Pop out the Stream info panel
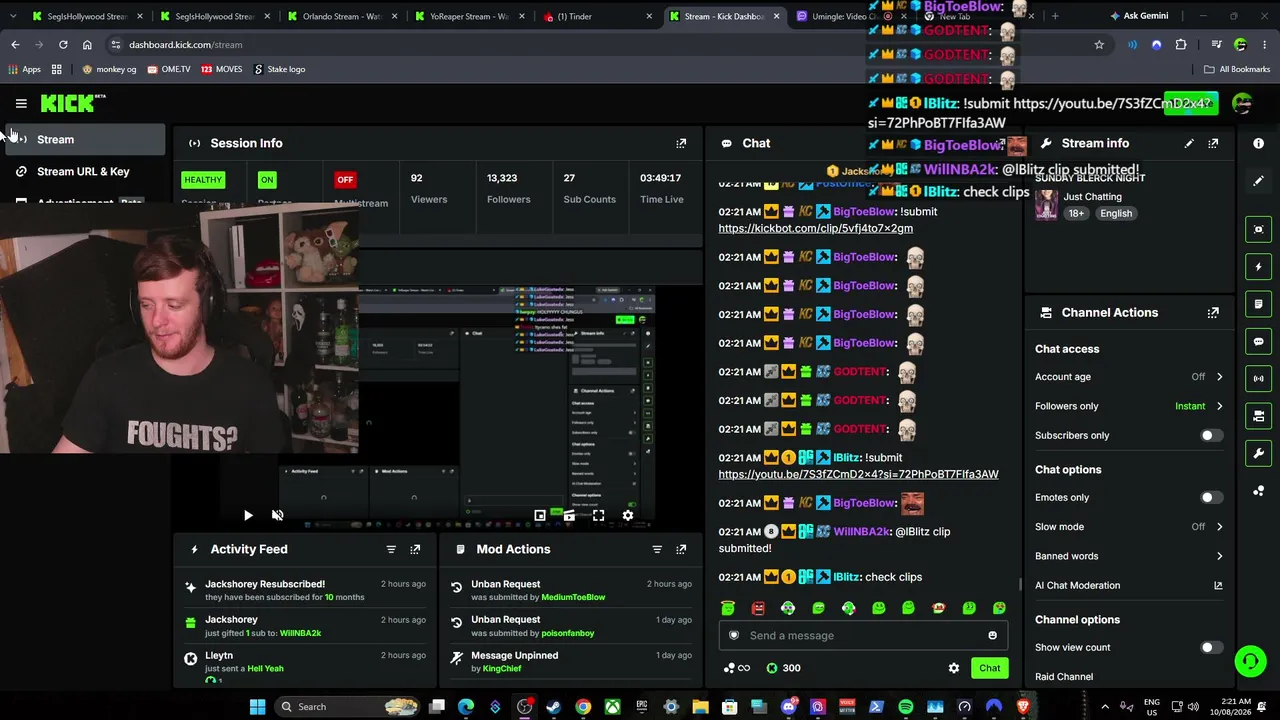1280x720 pixels. [x=1213, y=143]
